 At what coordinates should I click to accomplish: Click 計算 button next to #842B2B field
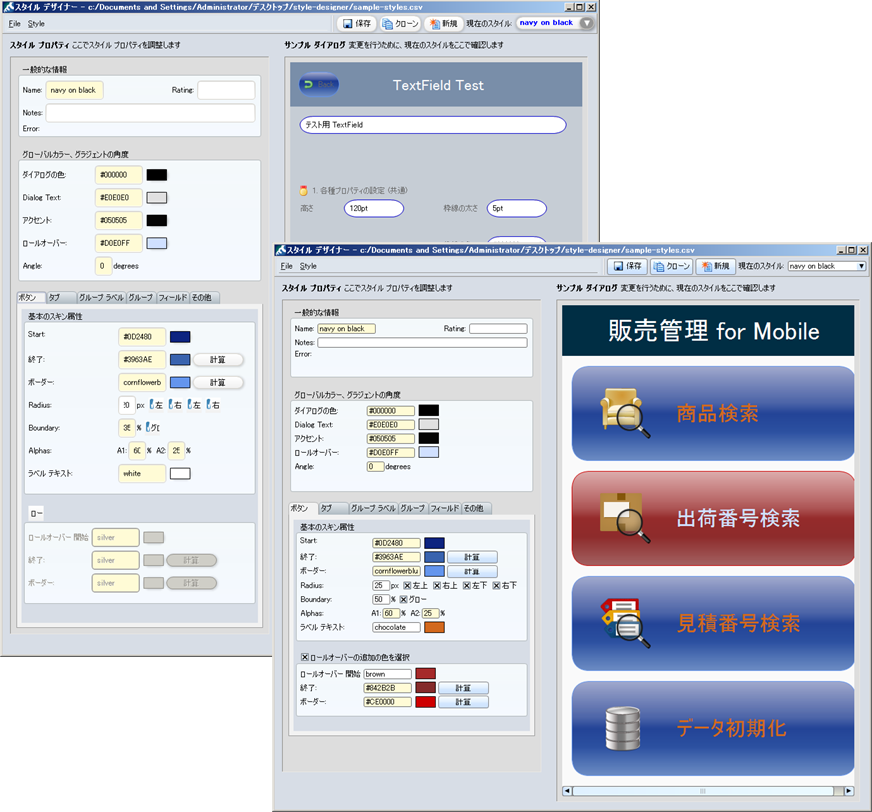tap(463, 688)
